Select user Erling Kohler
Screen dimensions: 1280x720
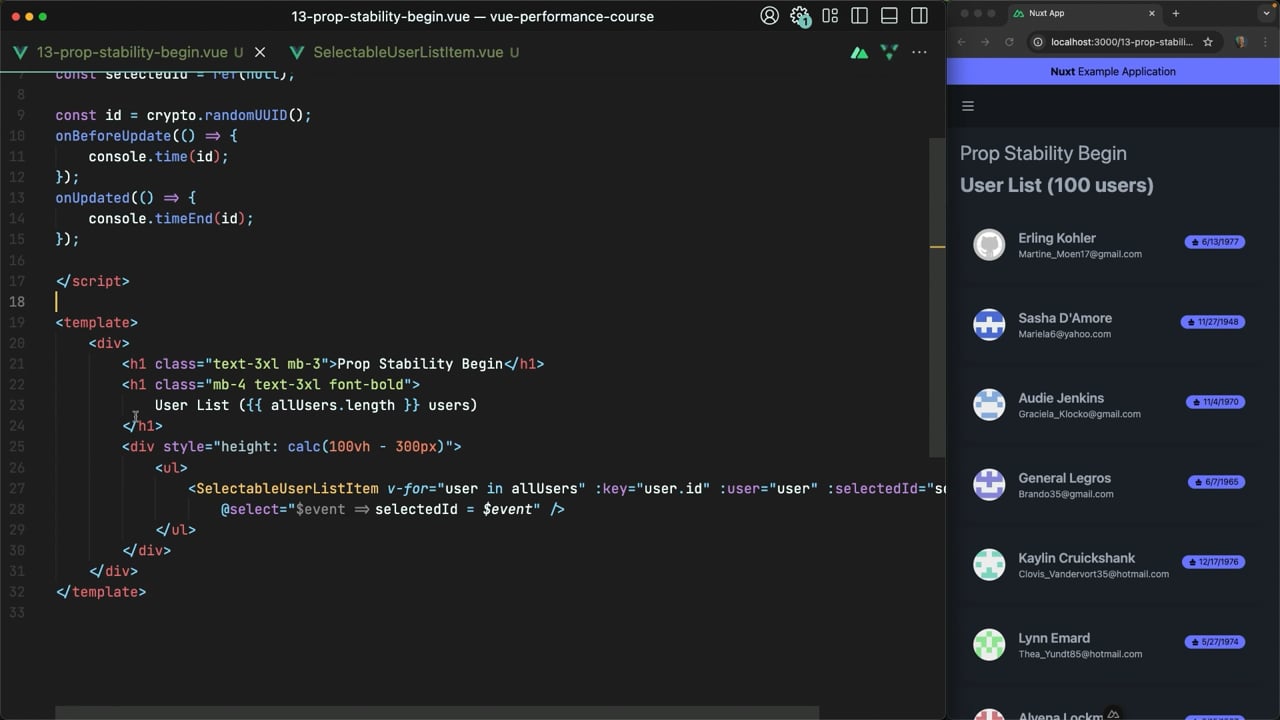pyautogui.click(x=1112, y=245)
